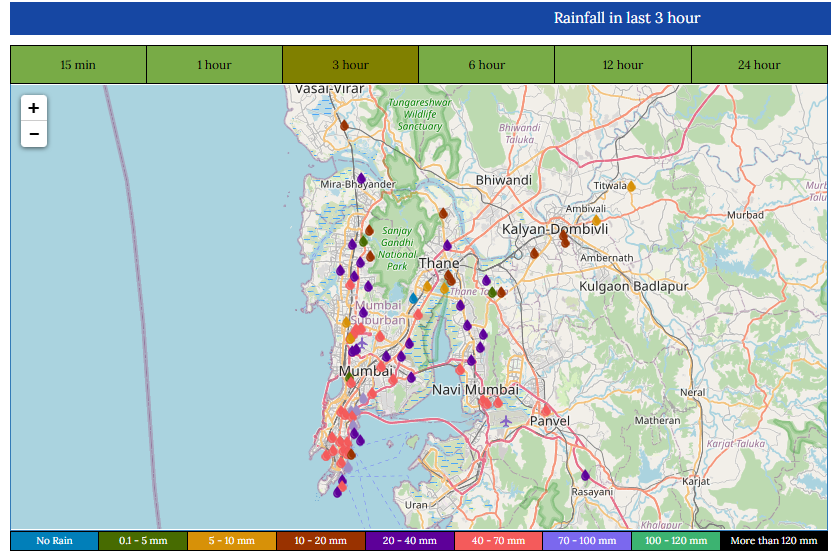
Task: Switch to the 15 min rainfall tab
Action: (78, 65)
